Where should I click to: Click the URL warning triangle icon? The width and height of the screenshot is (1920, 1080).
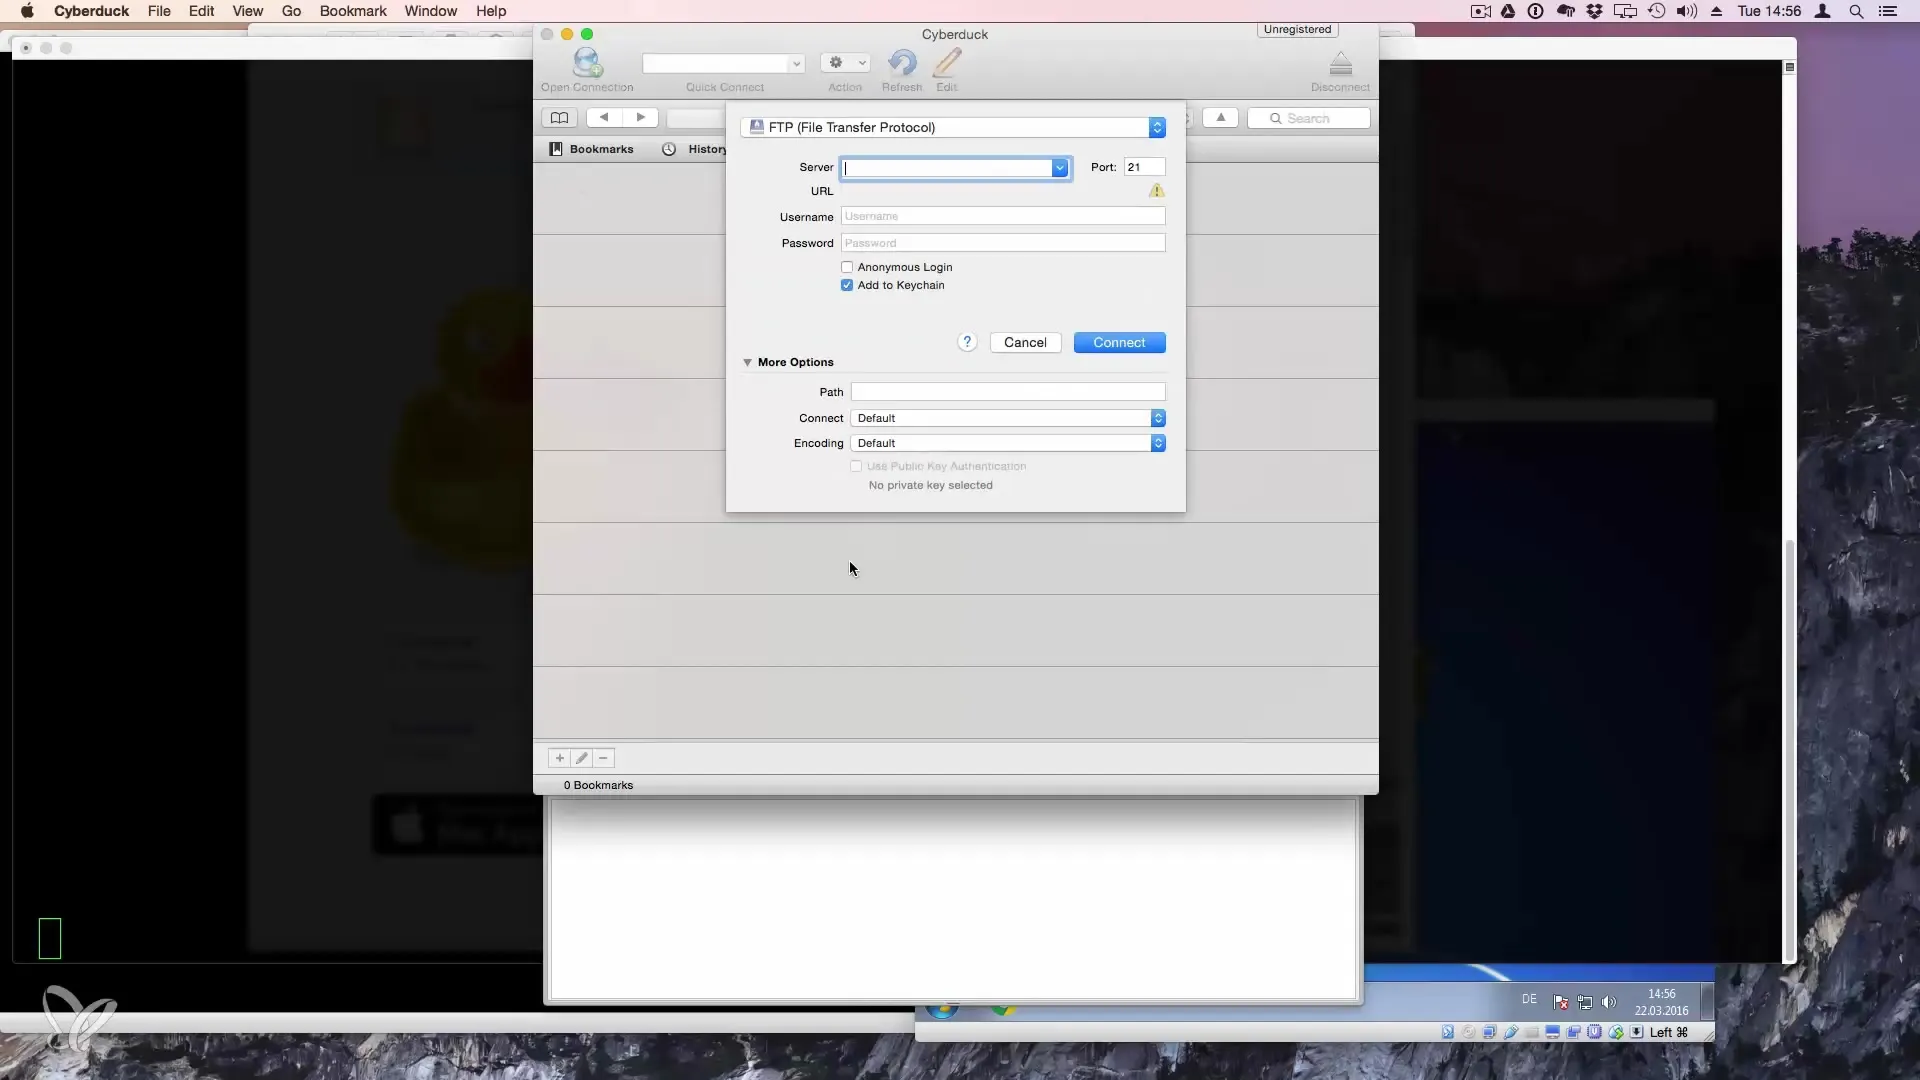(x=1157, y=190)
